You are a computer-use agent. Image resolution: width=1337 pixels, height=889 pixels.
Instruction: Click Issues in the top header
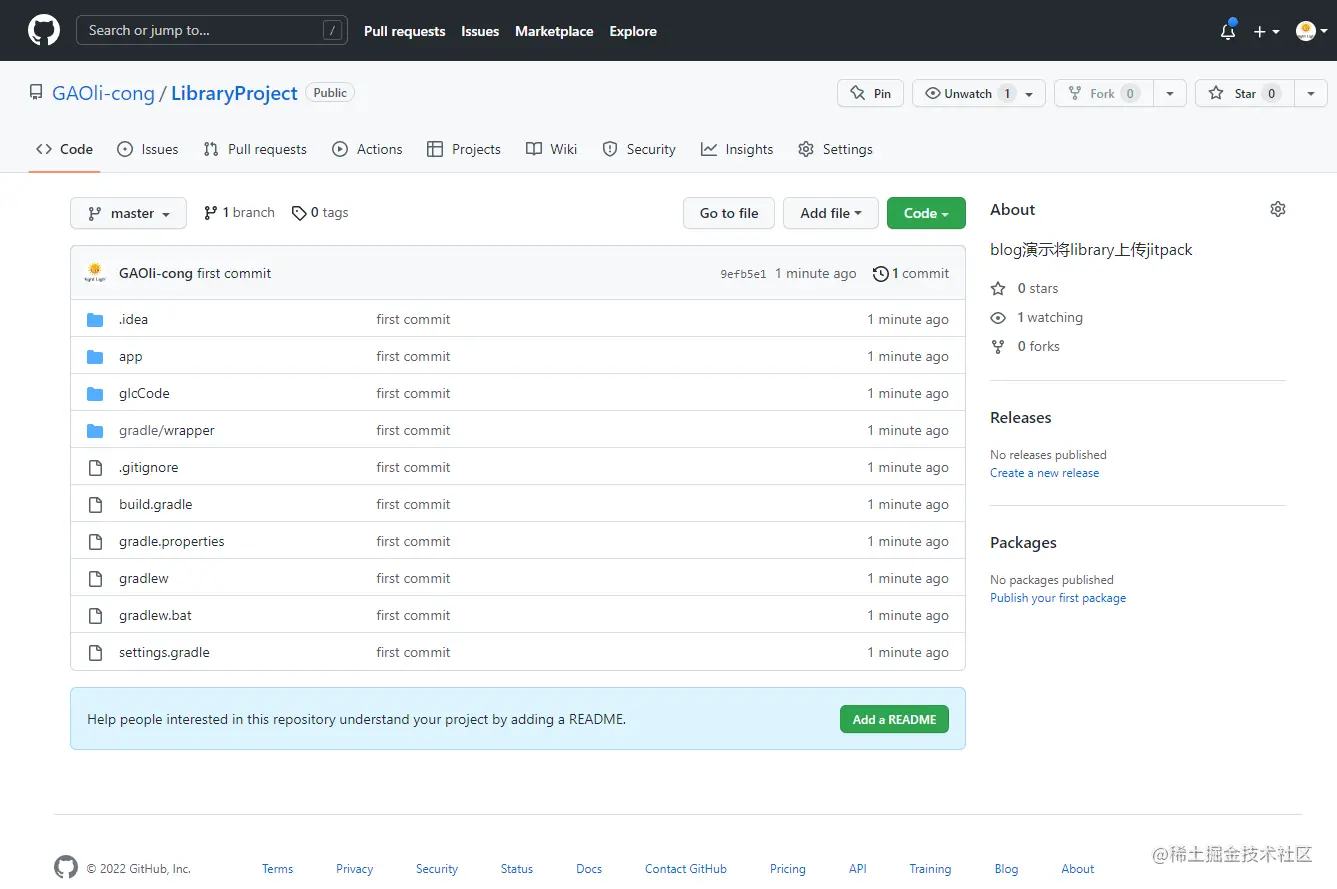tap(480, 31)
